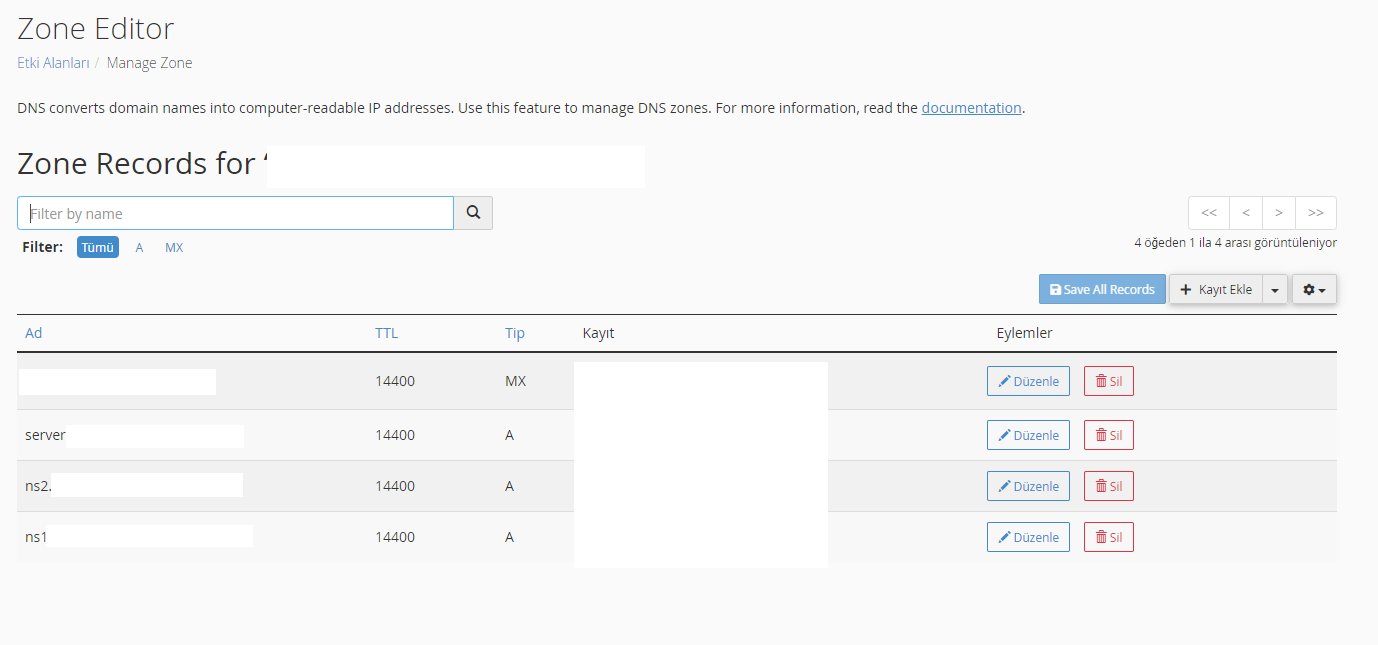Open the documentation link
The height and width of the screenshot is (645, 1378).
(x=971, y=108)
